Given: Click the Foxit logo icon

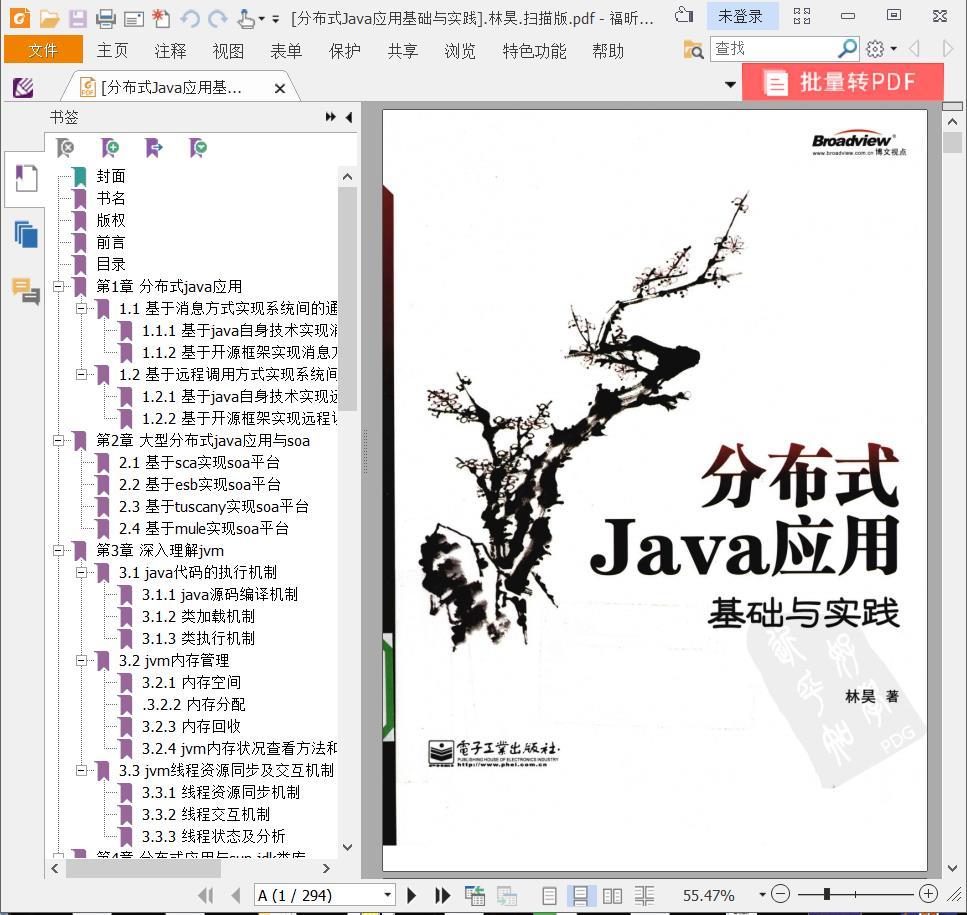Looking at the screenshot, I should (x=20, y=18).
